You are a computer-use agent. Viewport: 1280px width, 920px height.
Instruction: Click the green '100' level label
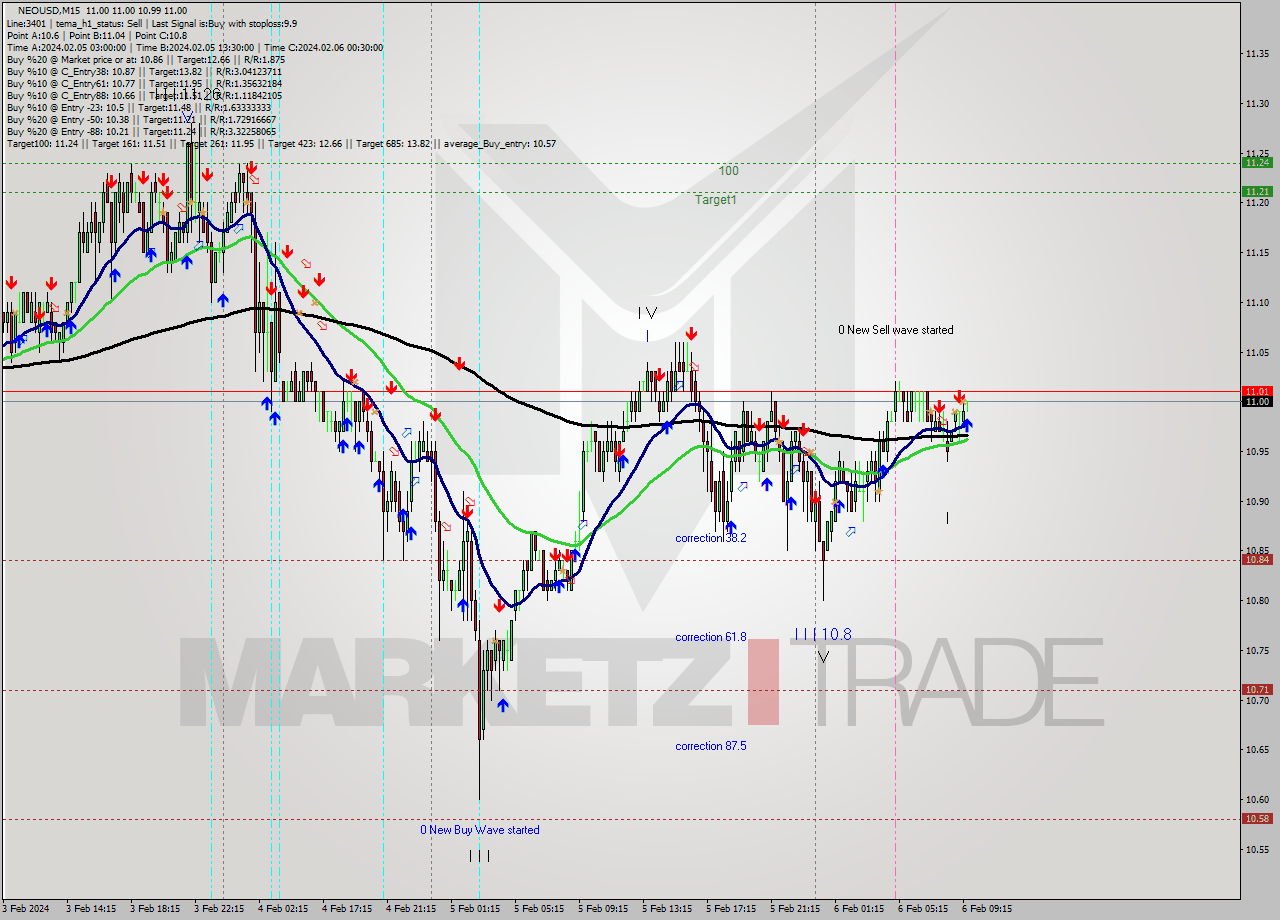(x=728, y=171)
